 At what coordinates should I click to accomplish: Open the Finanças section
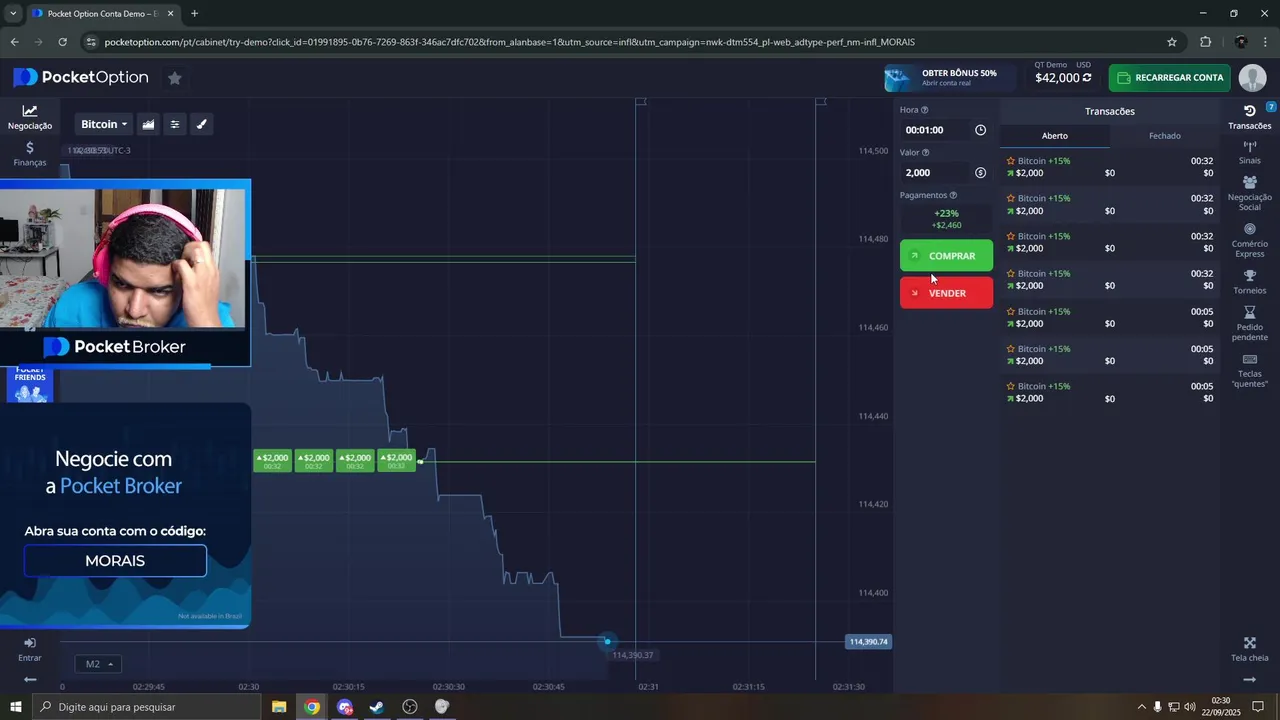click(x=30, y=153)
